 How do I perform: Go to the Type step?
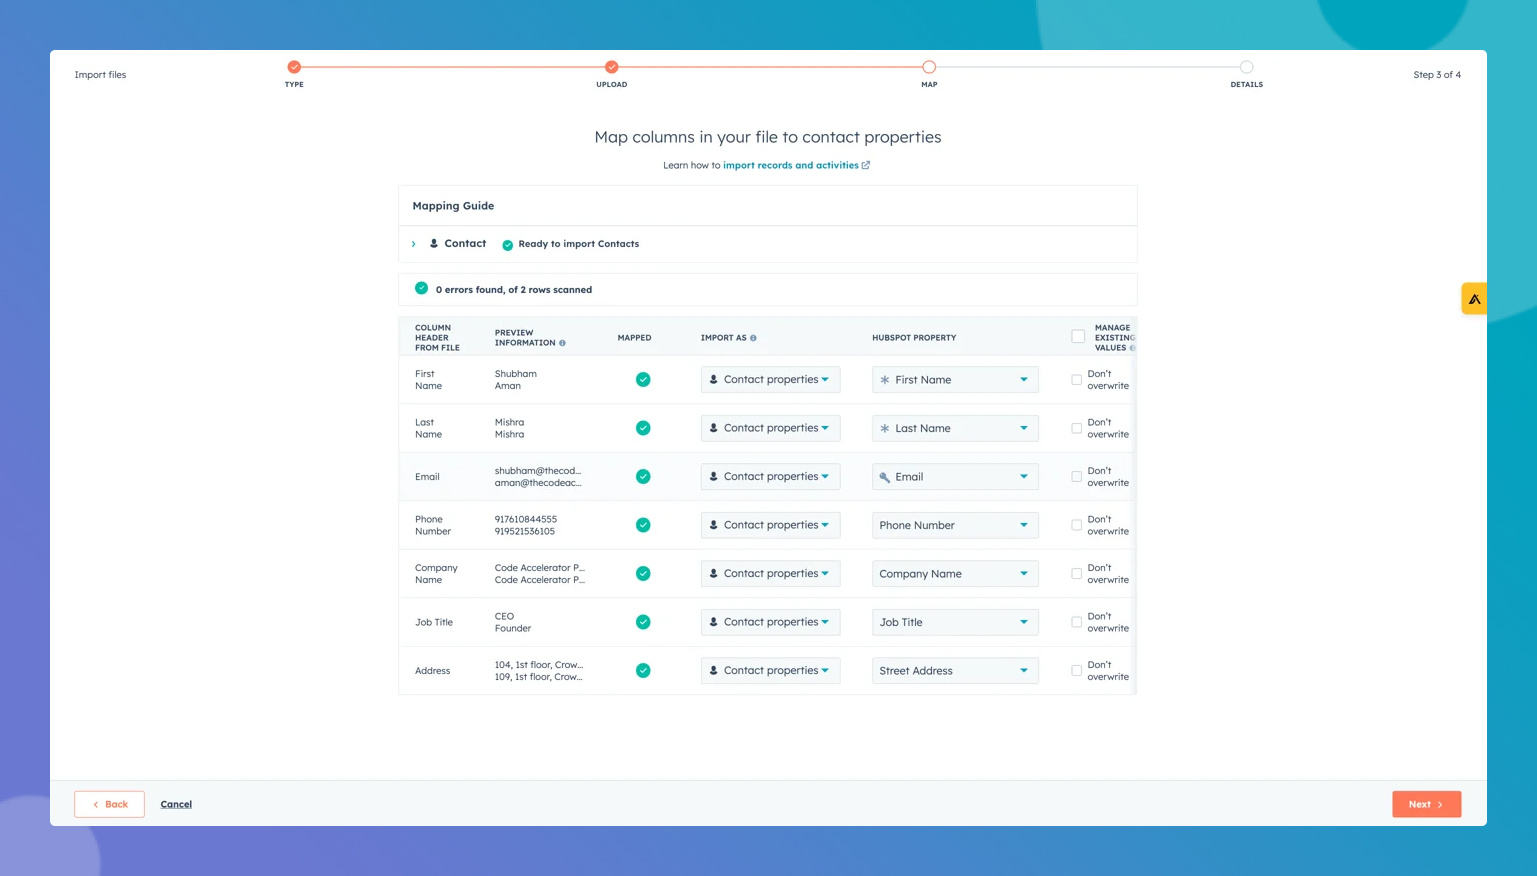(x=294, y=68)
